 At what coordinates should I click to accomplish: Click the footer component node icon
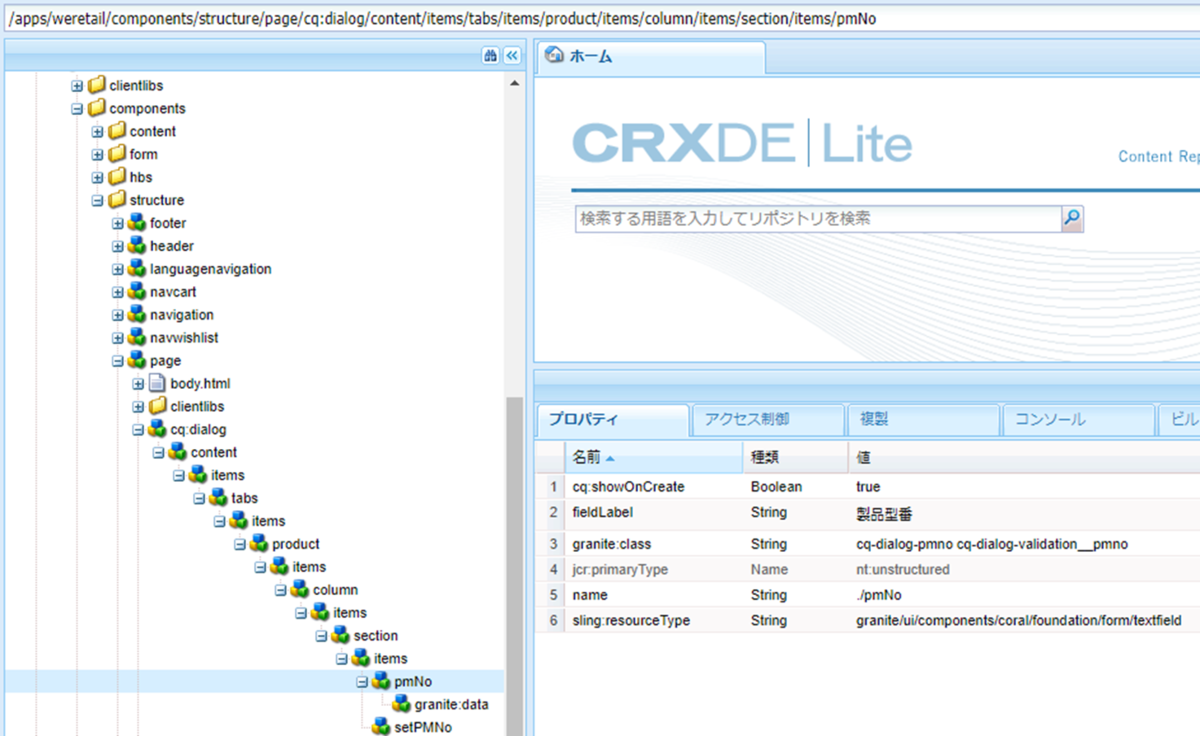point(137,223)
